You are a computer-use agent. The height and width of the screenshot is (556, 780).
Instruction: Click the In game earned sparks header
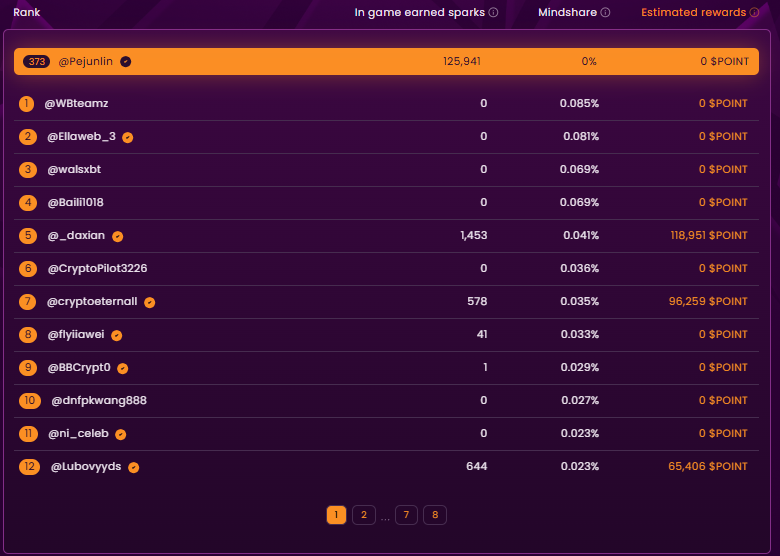click(x=419, y=12)
